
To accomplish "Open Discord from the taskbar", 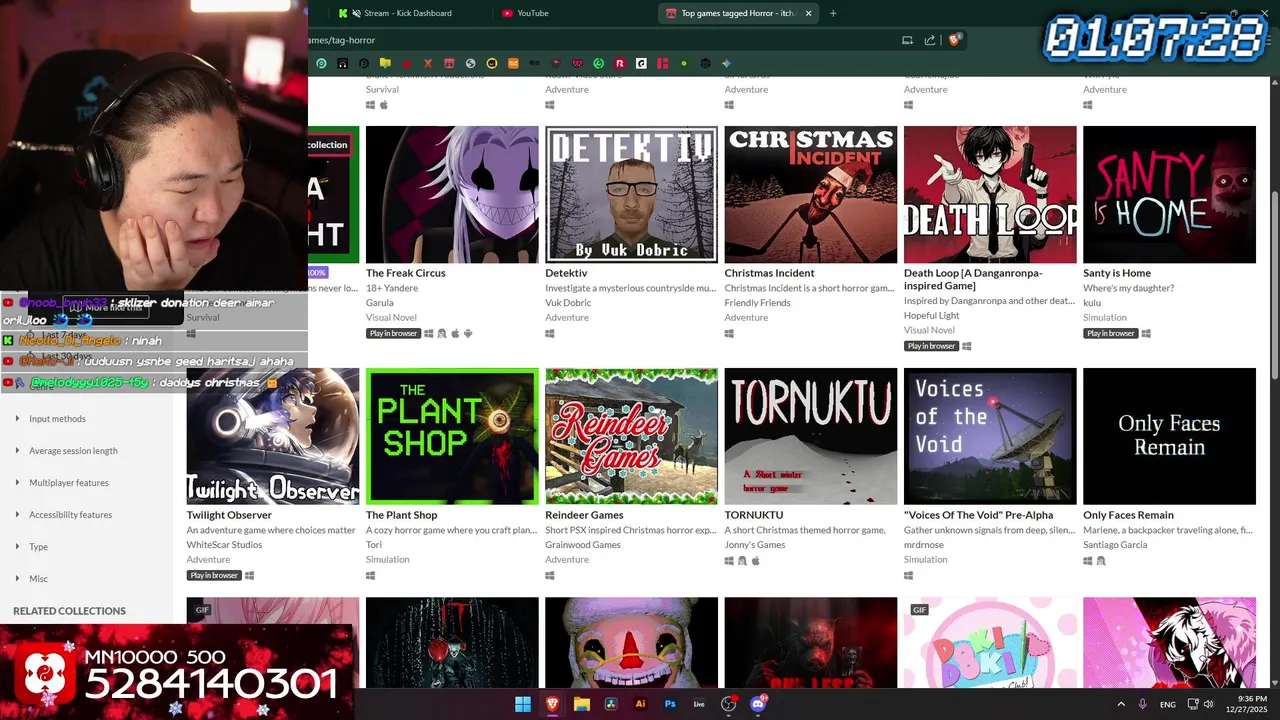I will click(758, 704).
